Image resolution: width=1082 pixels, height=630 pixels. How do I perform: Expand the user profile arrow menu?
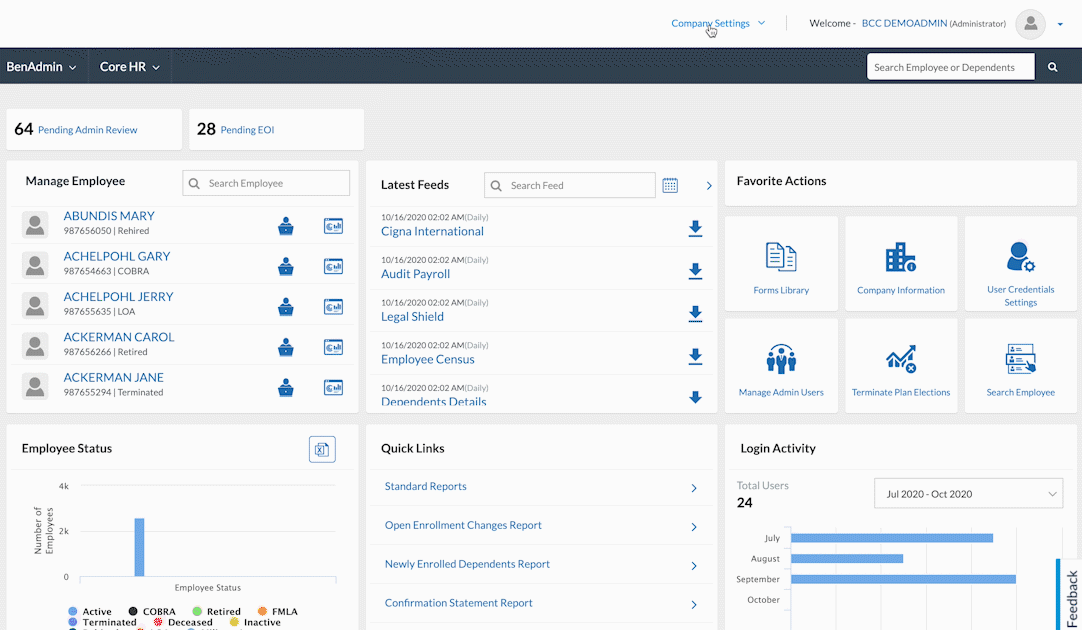click(1060, 24)
